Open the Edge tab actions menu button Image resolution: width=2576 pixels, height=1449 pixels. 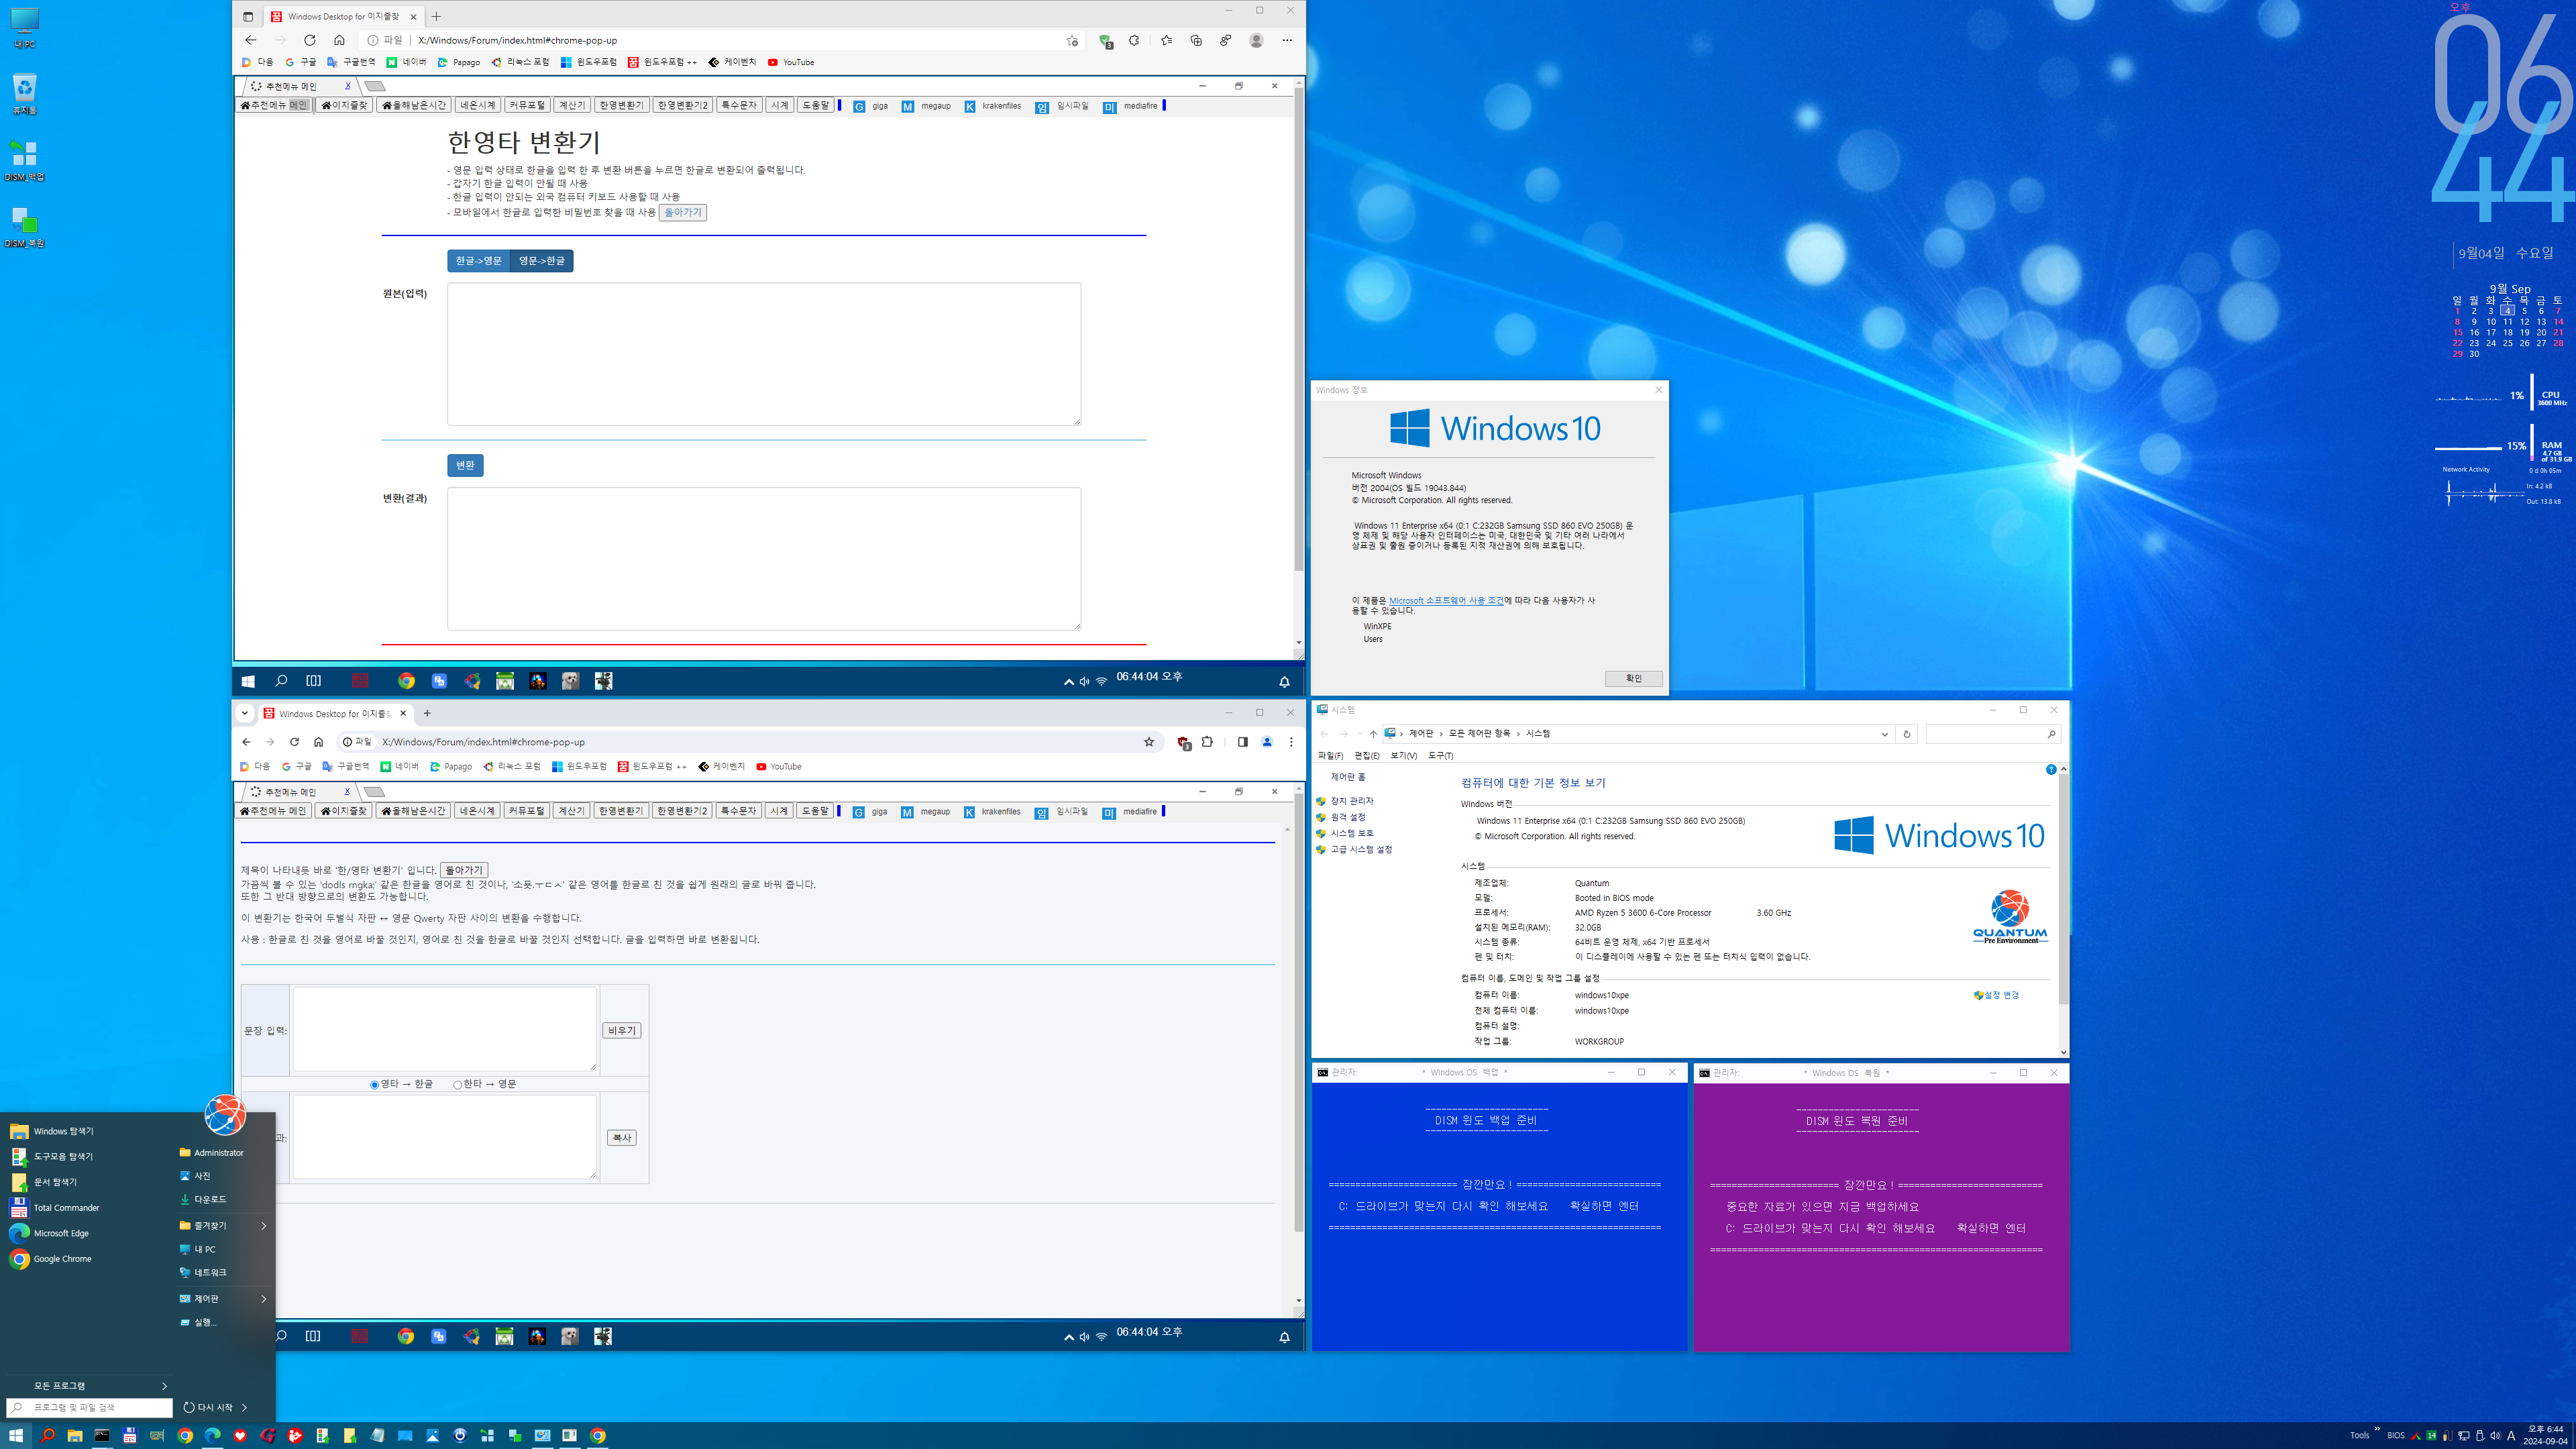pyautogui.click(x=248, y=16)
